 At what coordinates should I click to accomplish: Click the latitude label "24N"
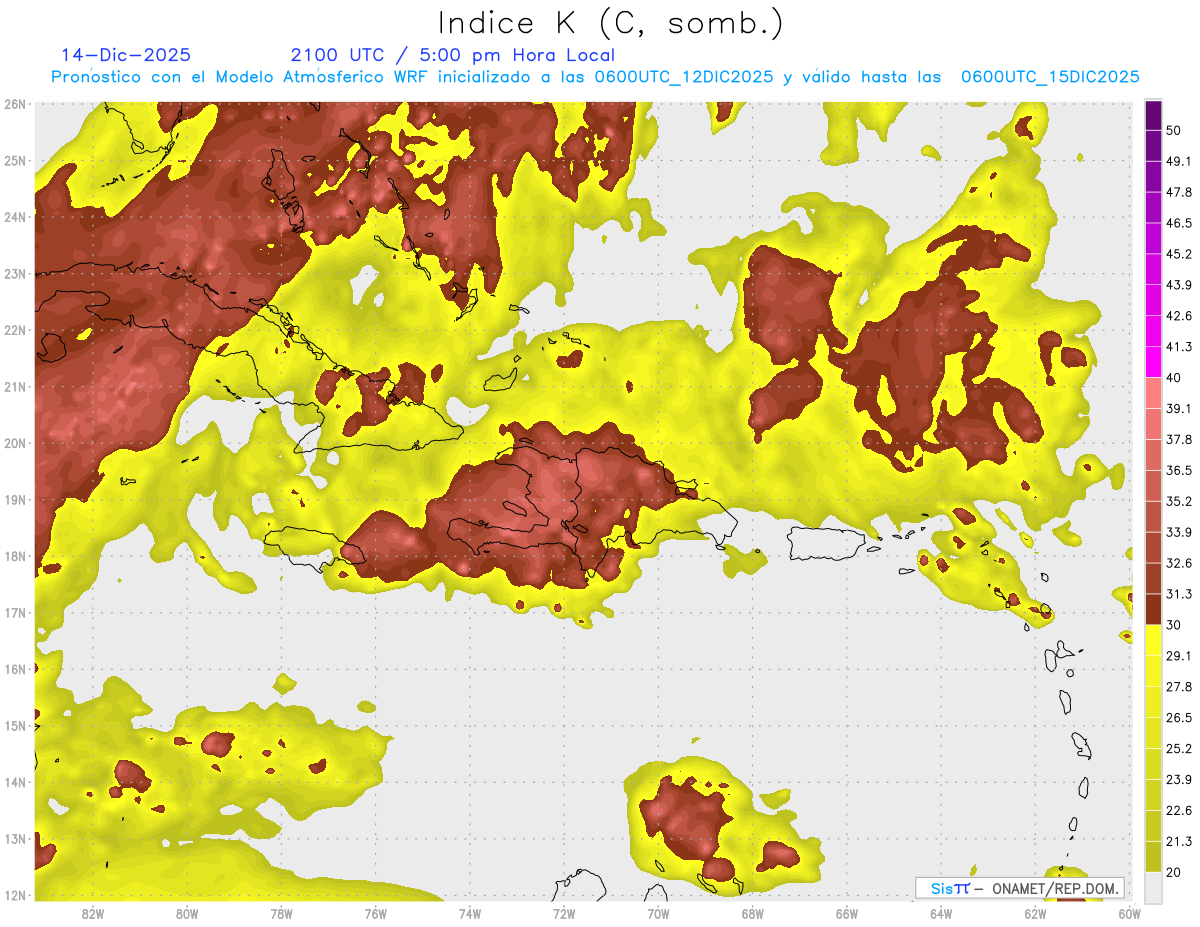point(15,217)
